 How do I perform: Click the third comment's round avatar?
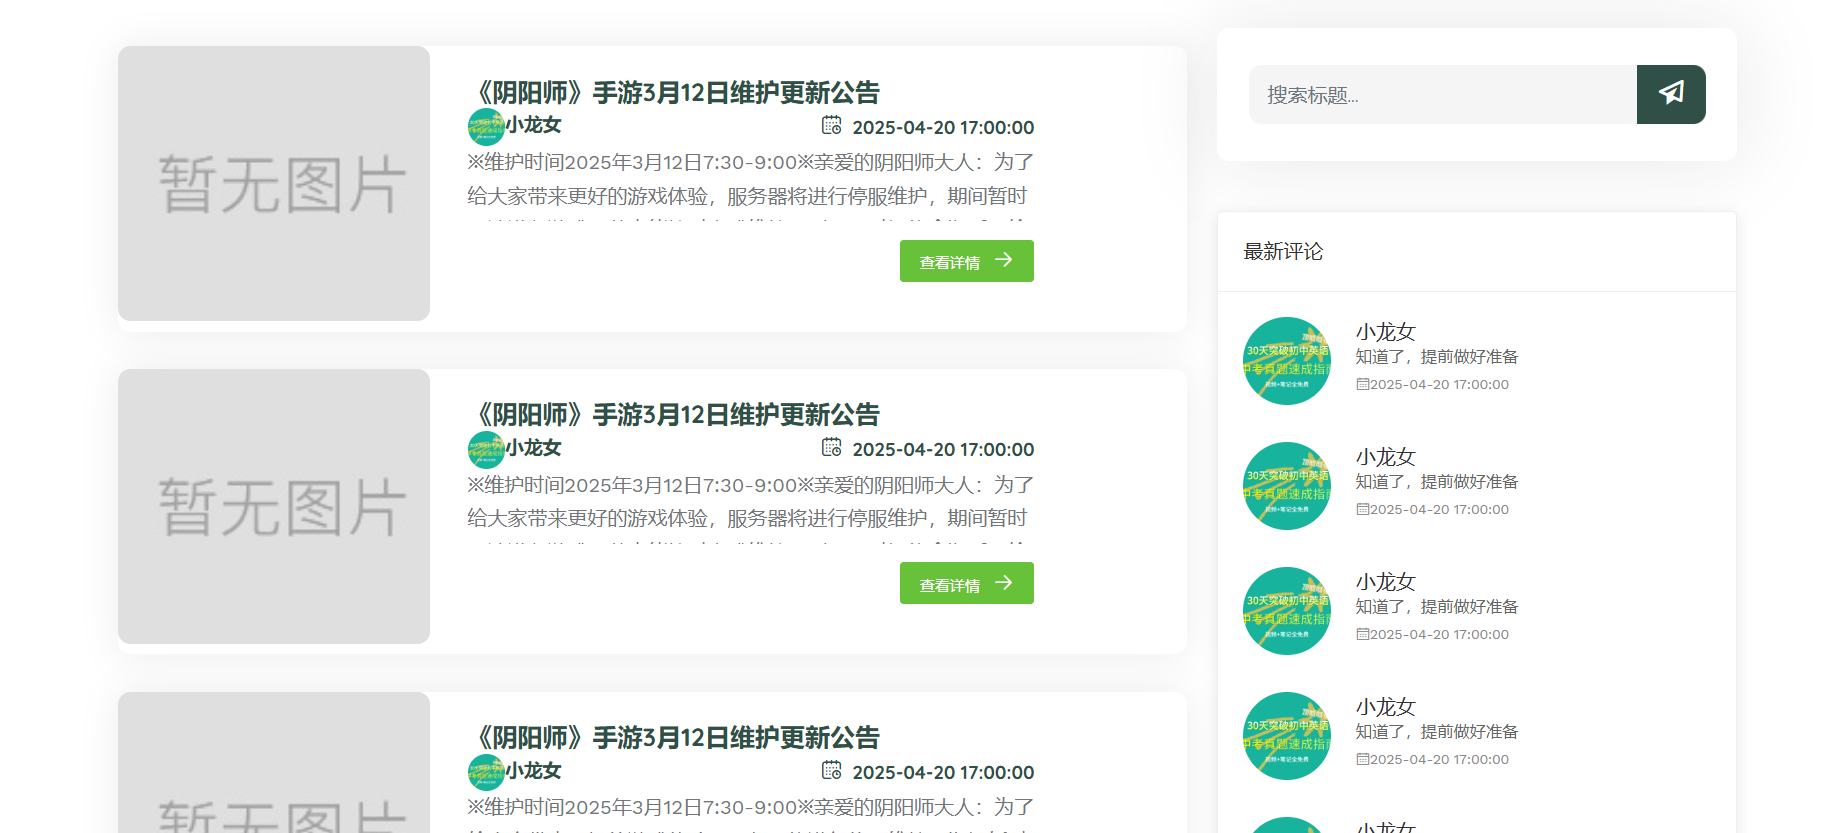[1287, 611]
